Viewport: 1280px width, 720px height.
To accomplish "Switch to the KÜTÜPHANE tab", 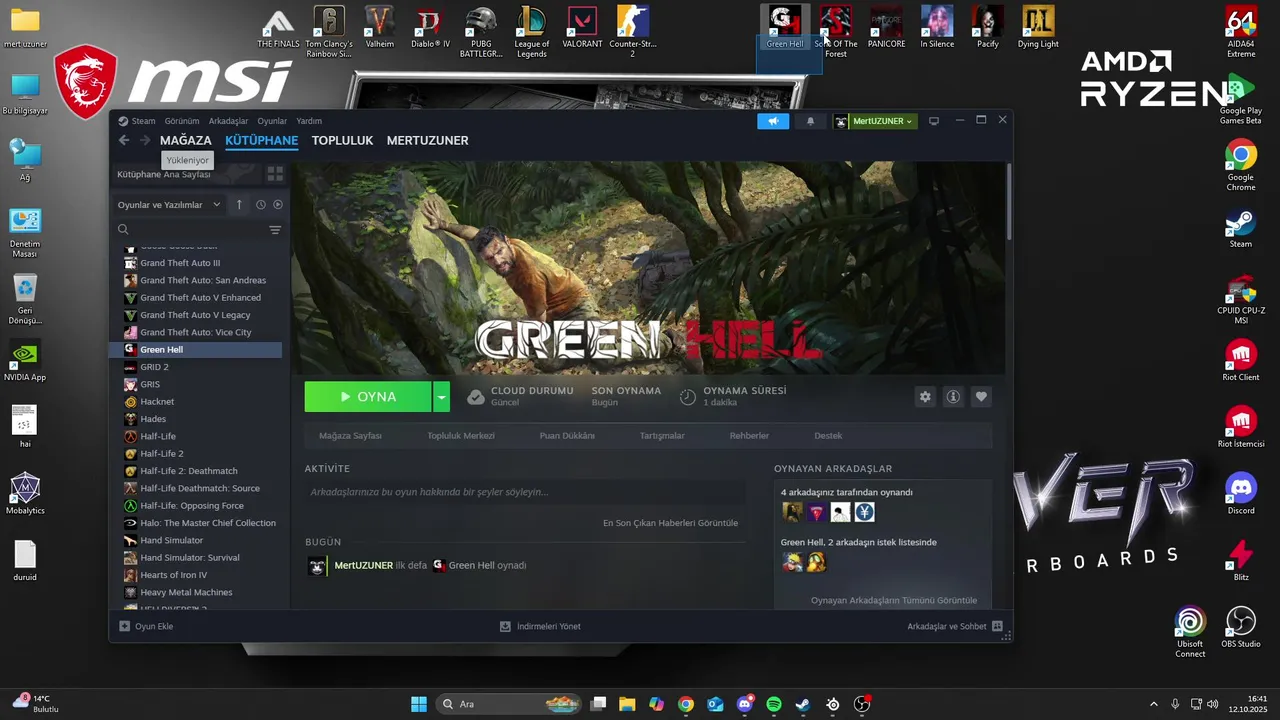I will [x=262, y=141].
